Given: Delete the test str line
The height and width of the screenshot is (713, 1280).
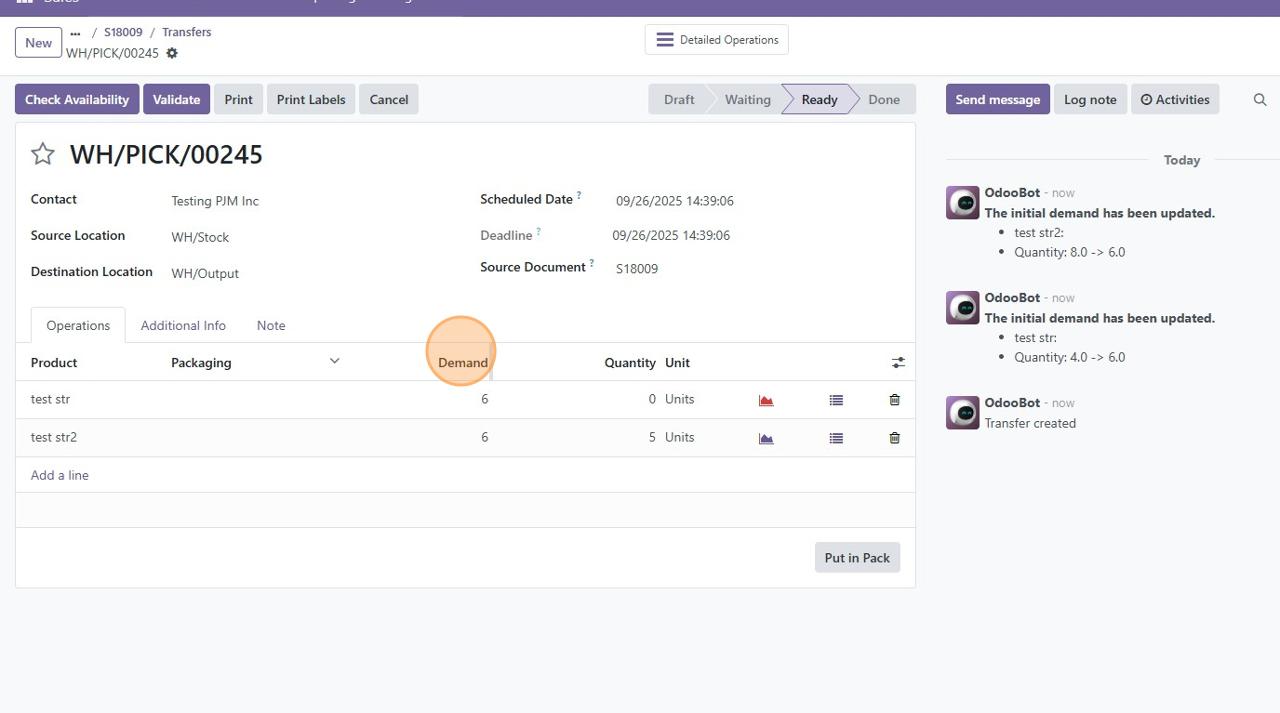Looking at the screenshot, I should [x=894, y=400].
